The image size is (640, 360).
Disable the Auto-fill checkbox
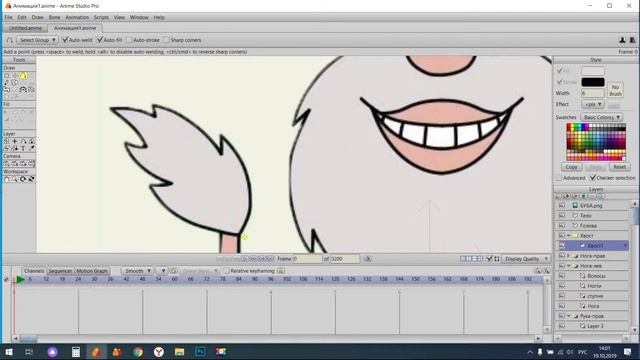click(x=100, y=40)
